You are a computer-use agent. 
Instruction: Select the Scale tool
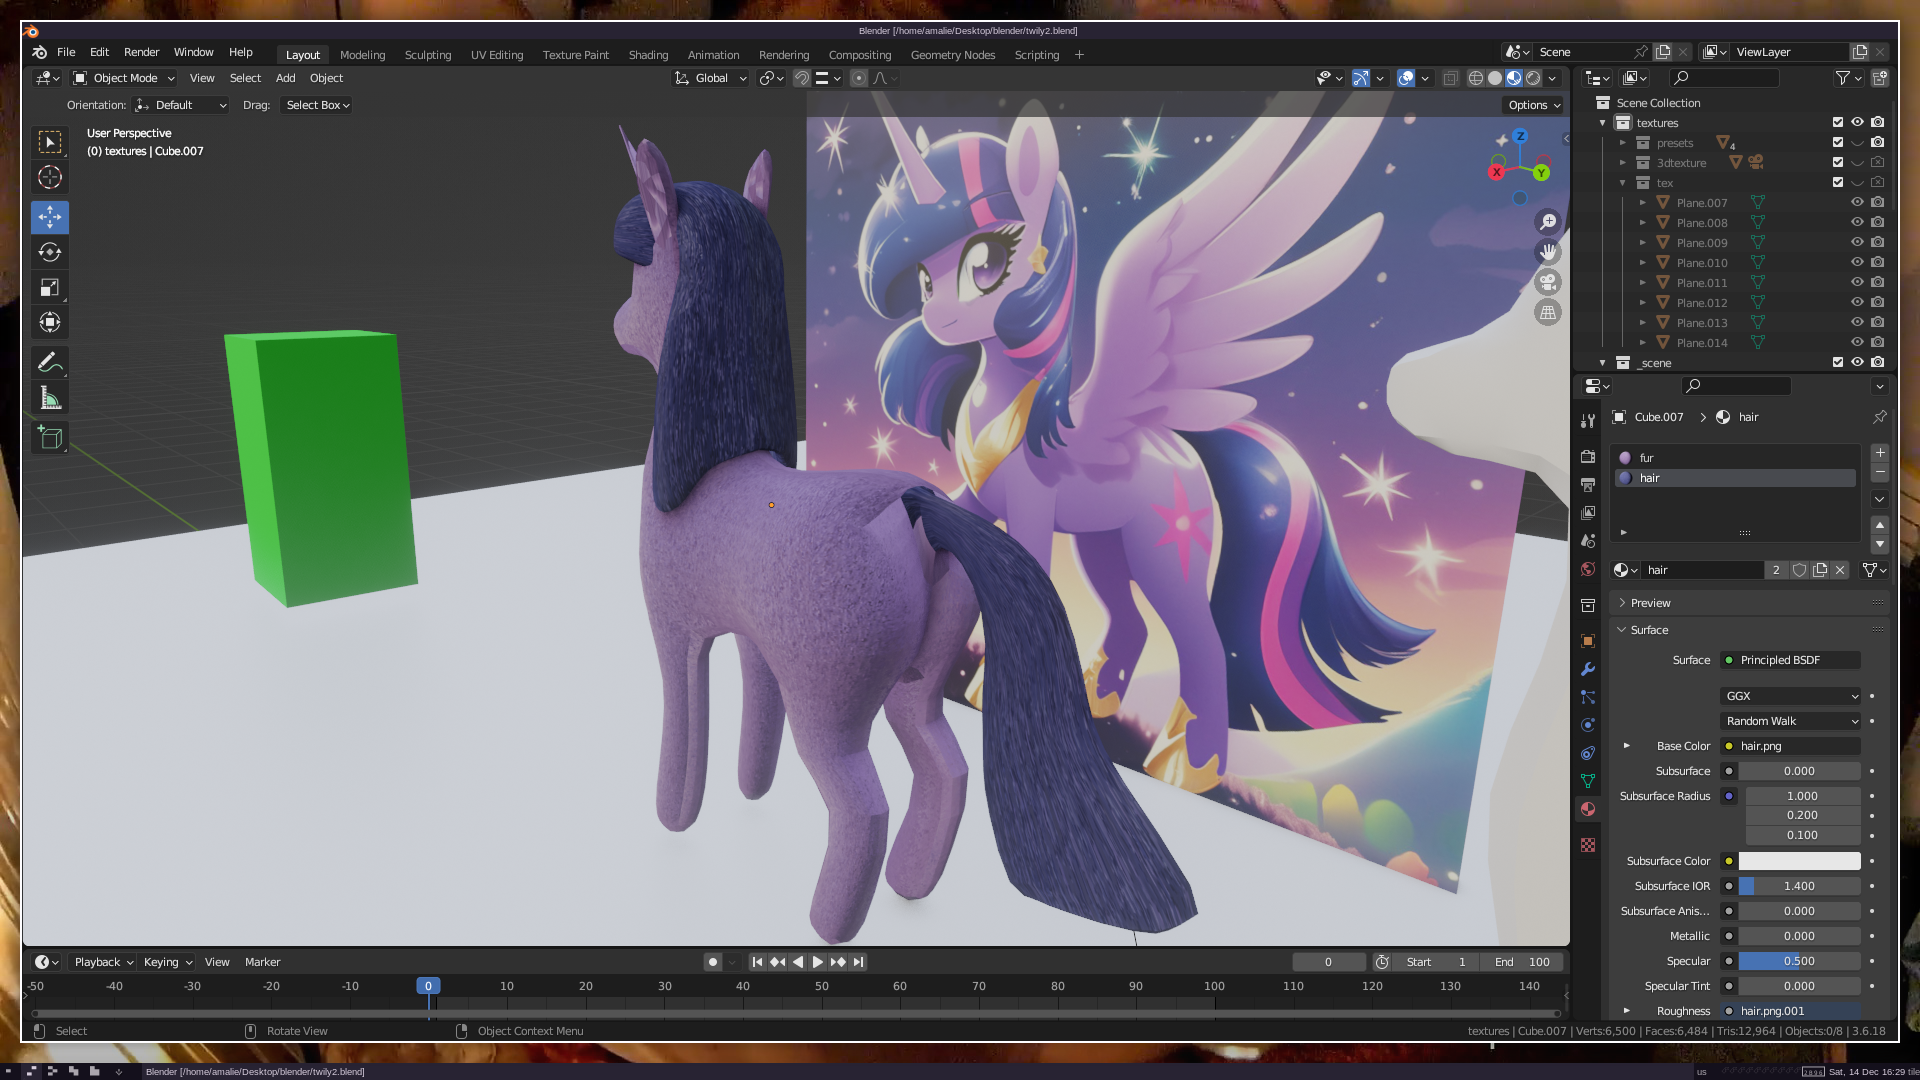point(50,288)
